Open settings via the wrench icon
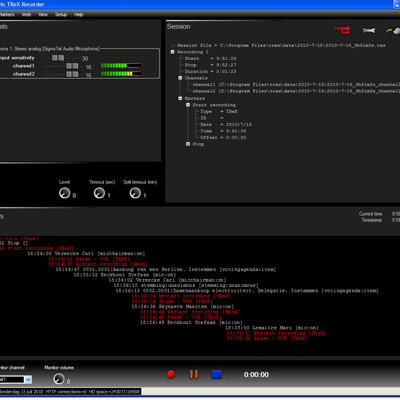Viewport: 400px width, 400px height. coord(369,31)
